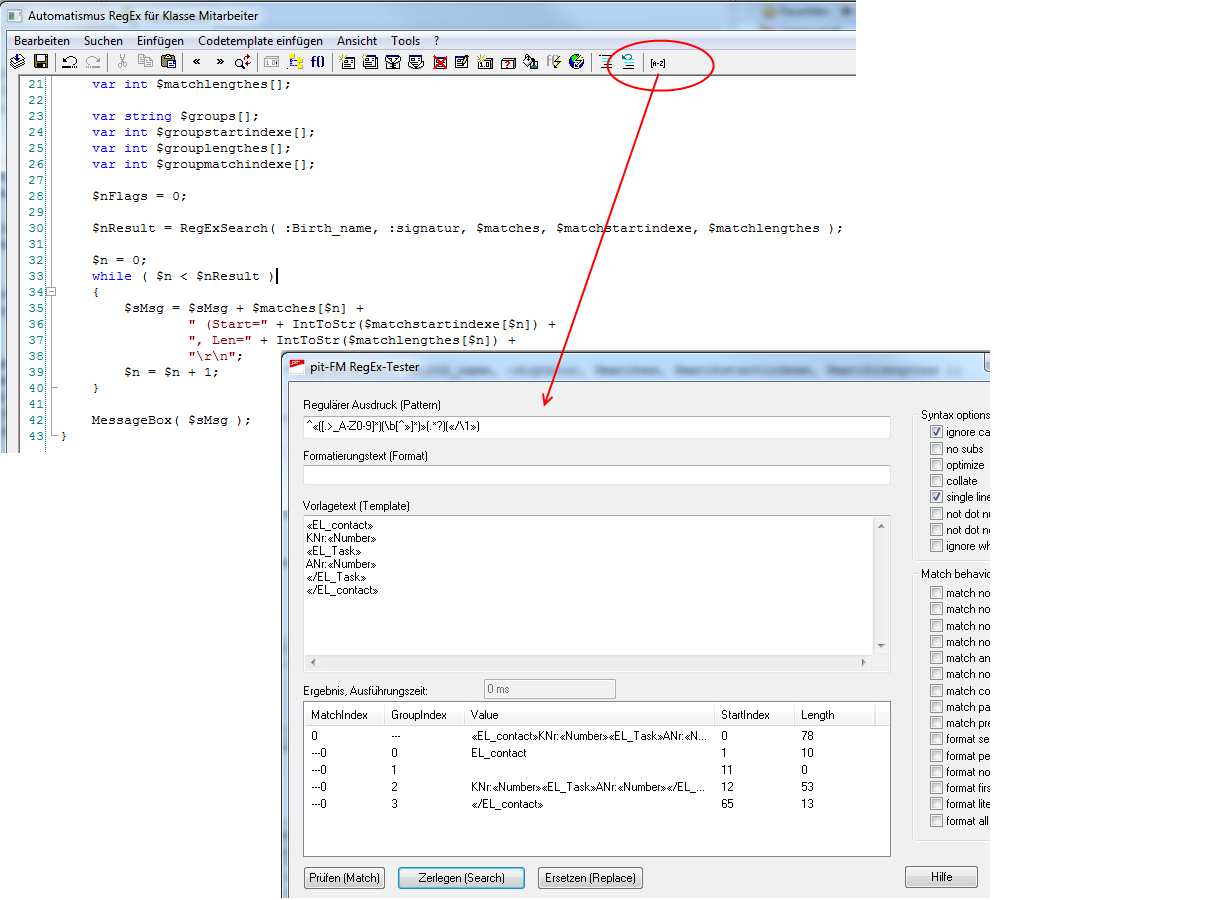The height and width of the screenshot is (900, 1217).
Task: Open search and replace magnifier icon
Action: (x=243, y=61)
